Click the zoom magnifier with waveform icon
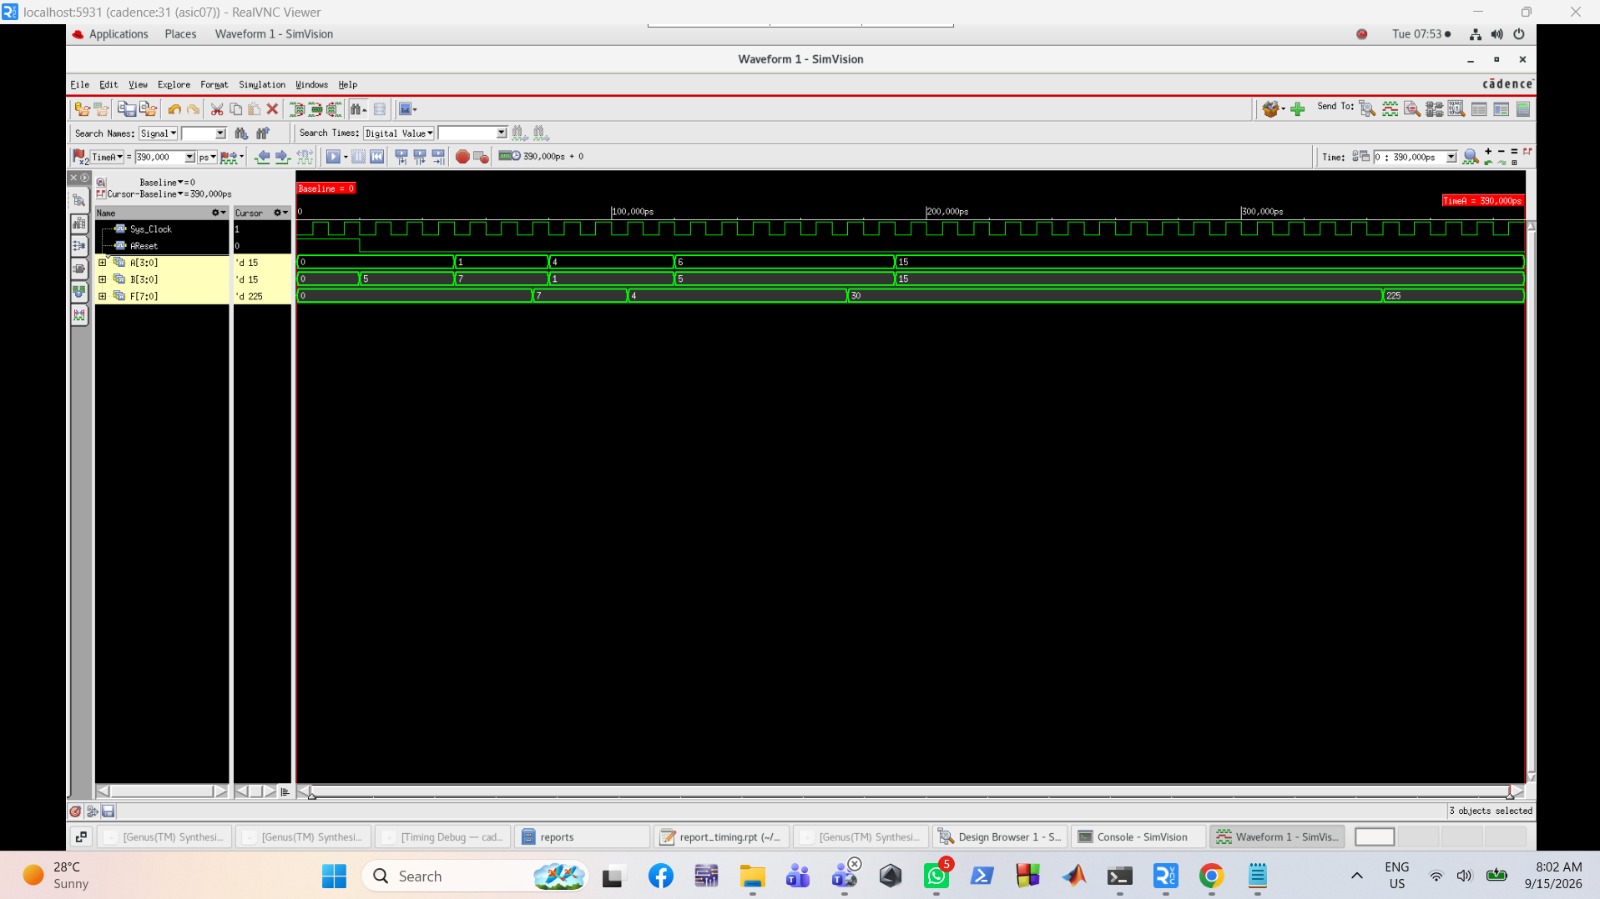 [x=1470, y=157]
